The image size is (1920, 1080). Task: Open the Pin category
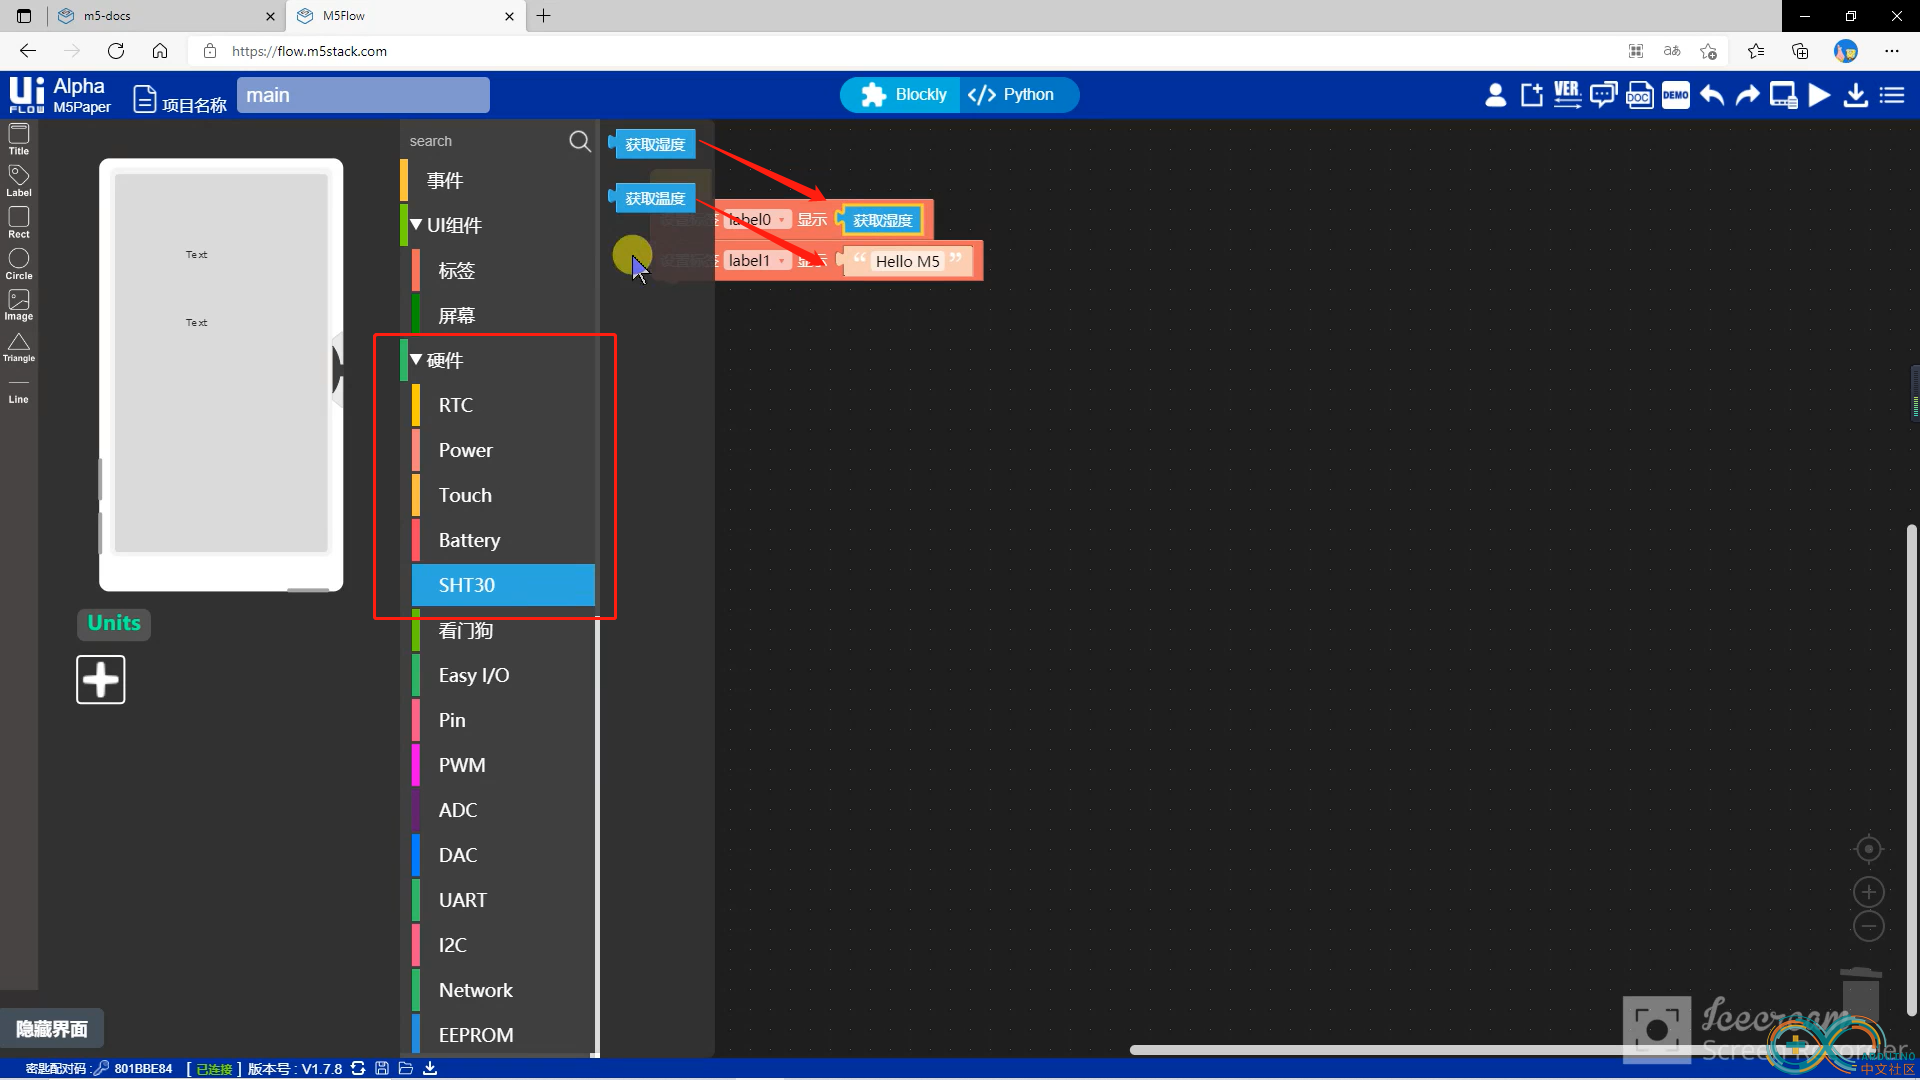tap(504, 720)
